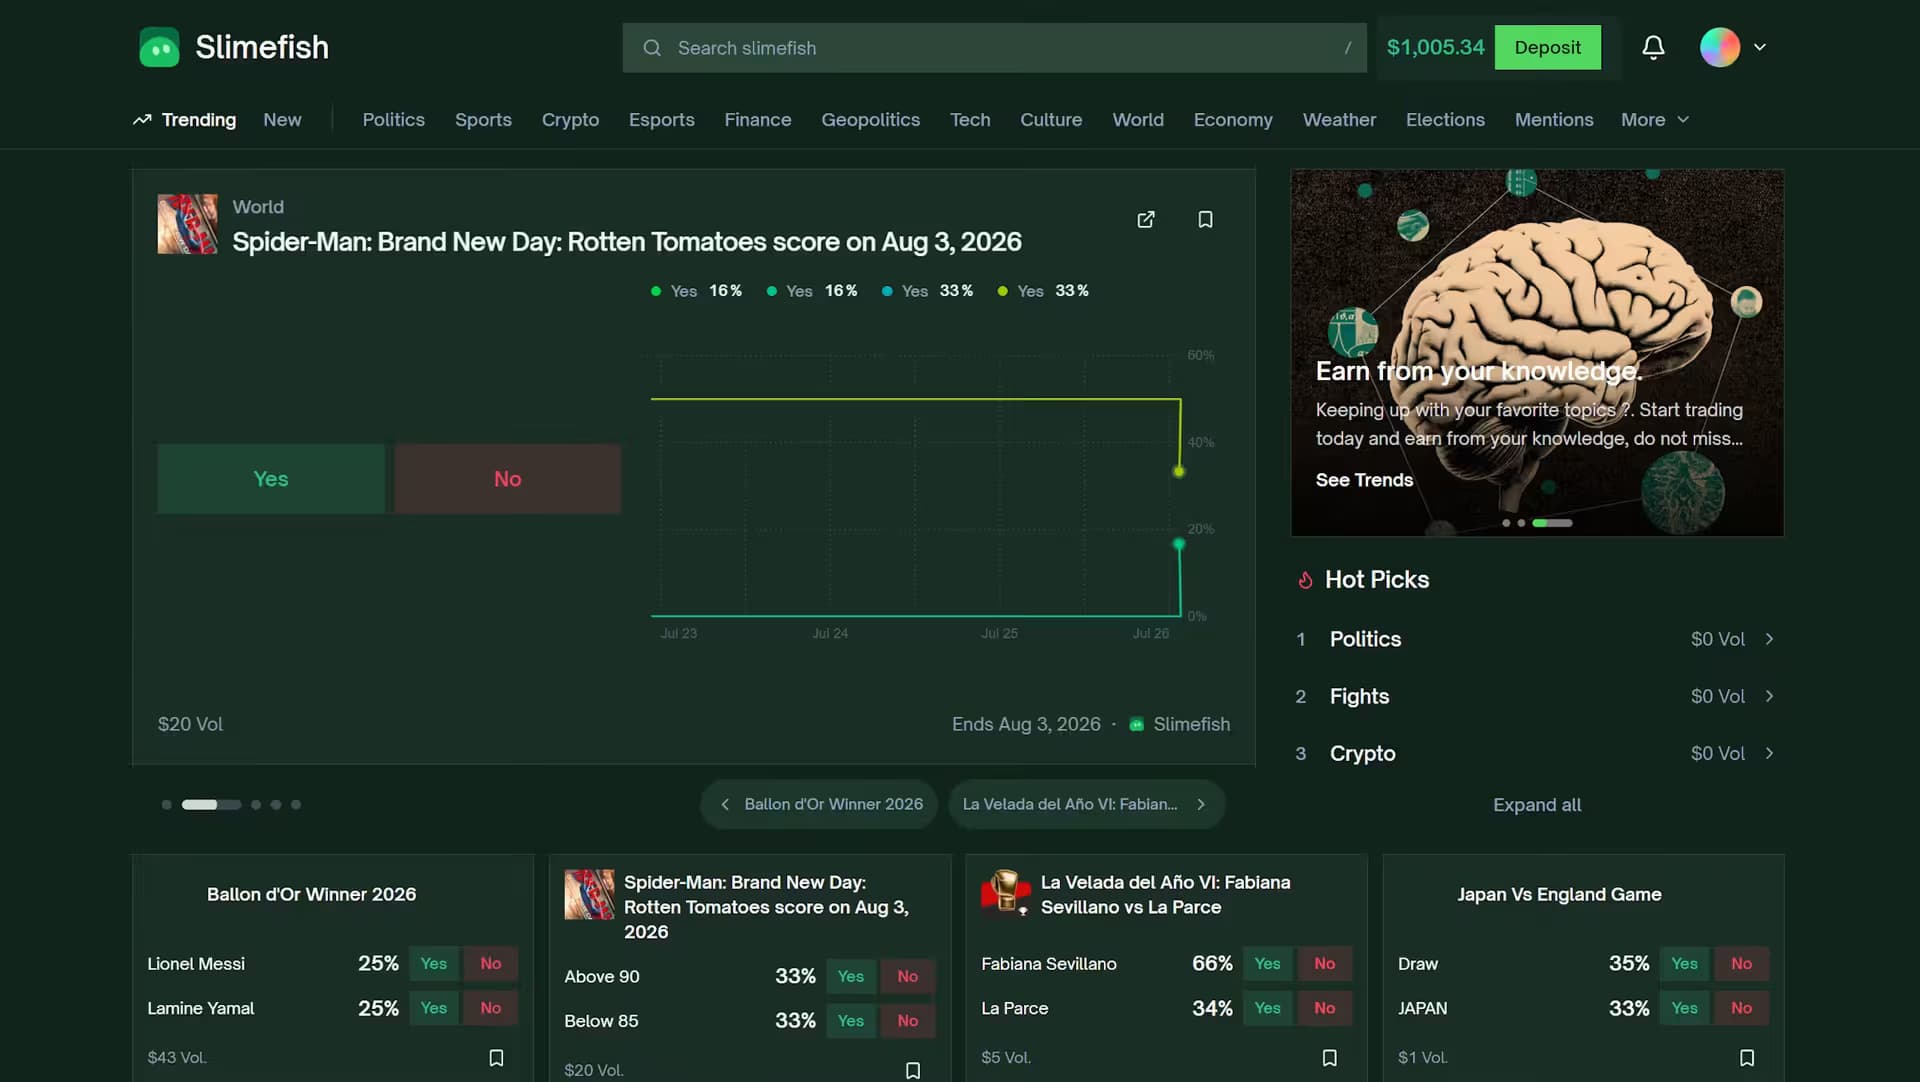The width and height of the screenshot is (1920, 1082).
Task: Open the Culture category
Action: coord(1051,119)
